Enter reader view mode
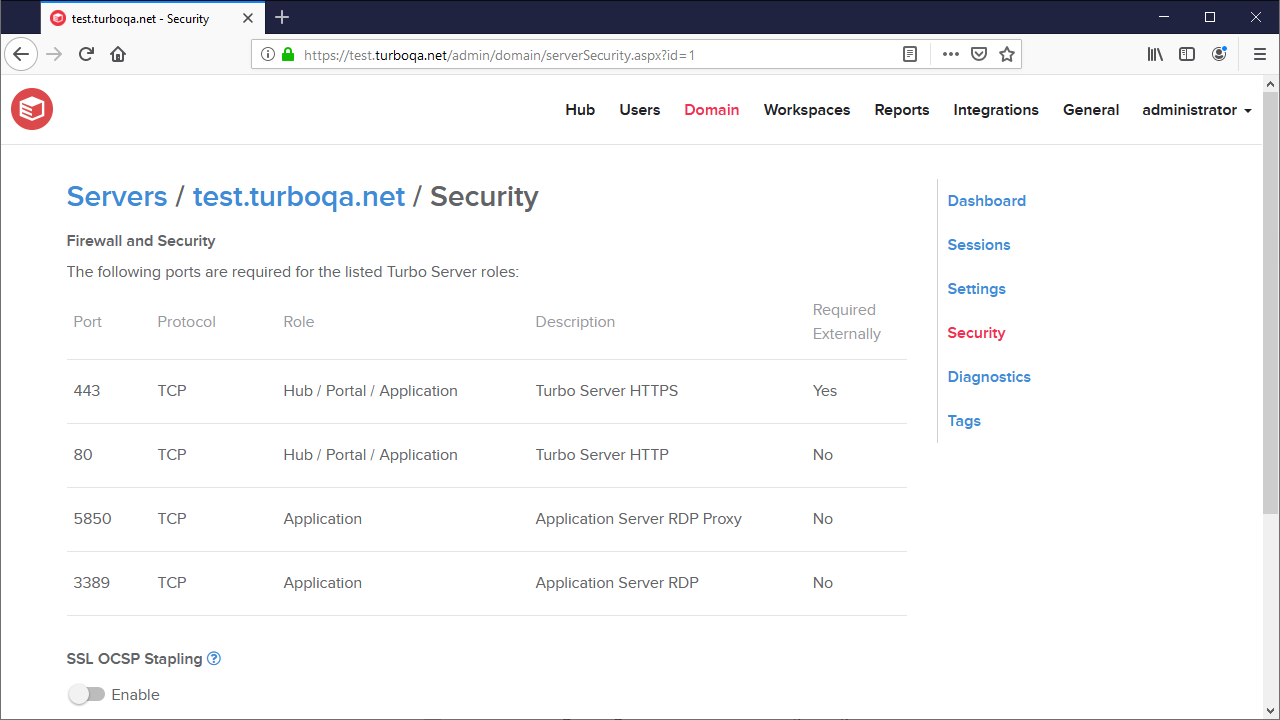 coord(909,54)
